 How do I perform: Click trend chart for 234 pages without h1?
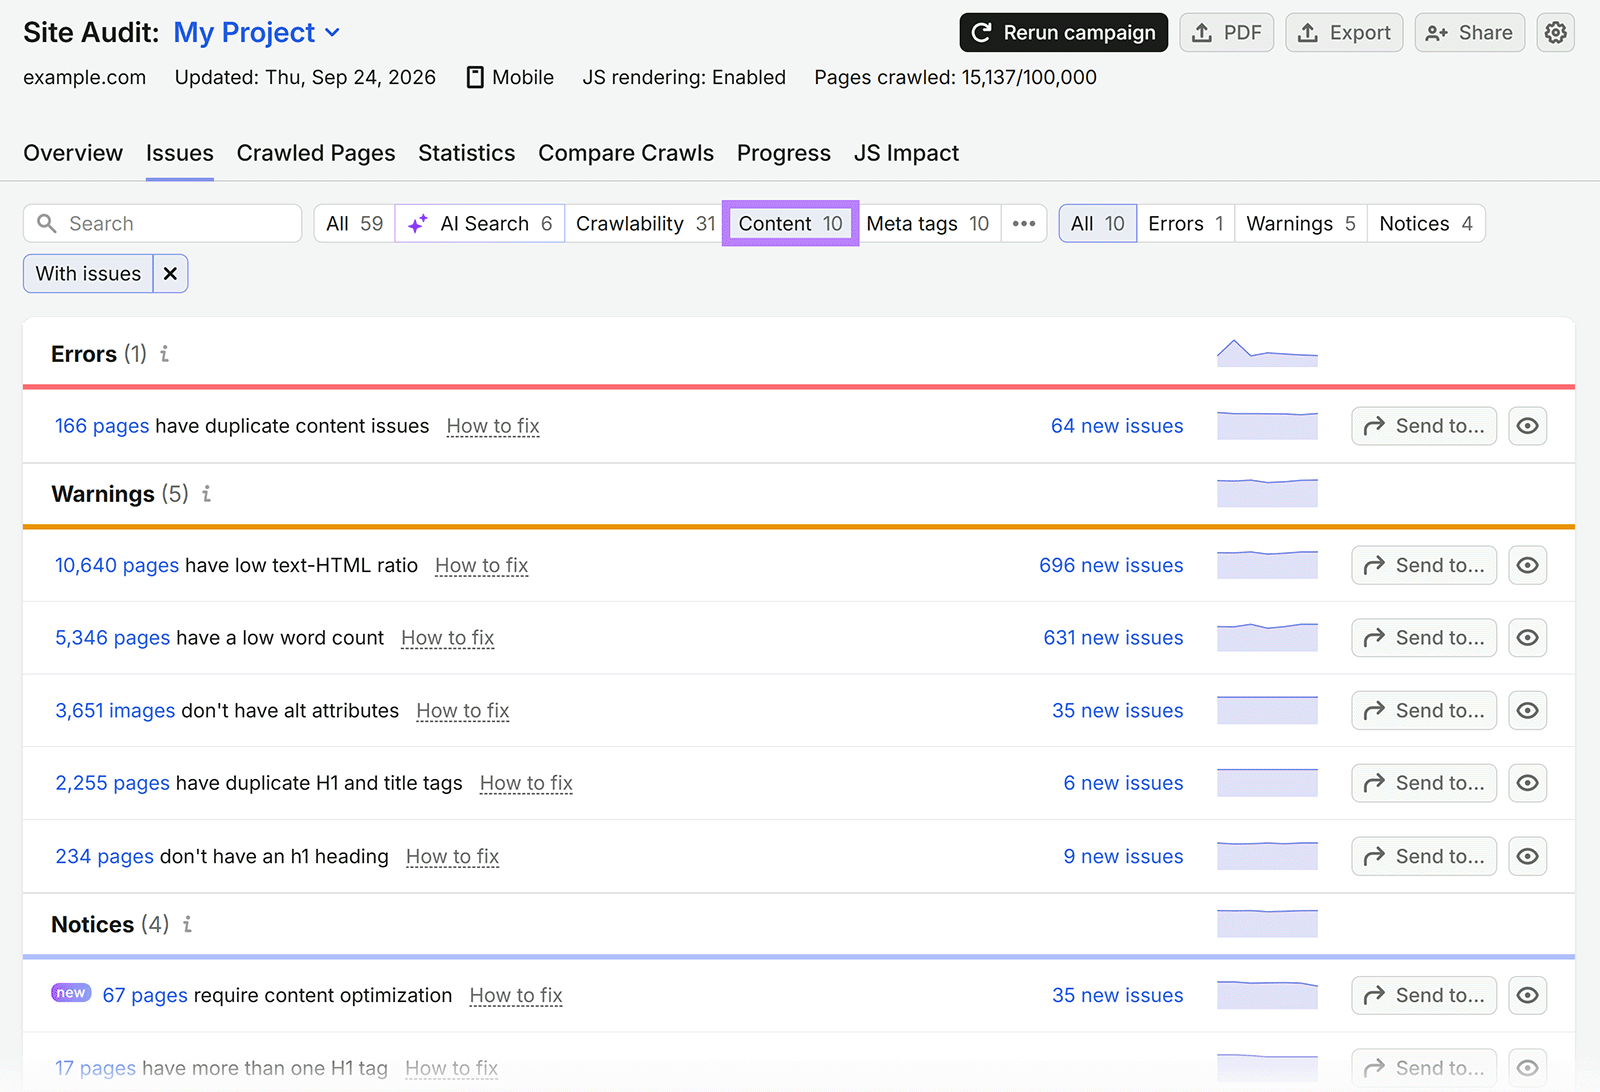click(x=1267, y=856)
